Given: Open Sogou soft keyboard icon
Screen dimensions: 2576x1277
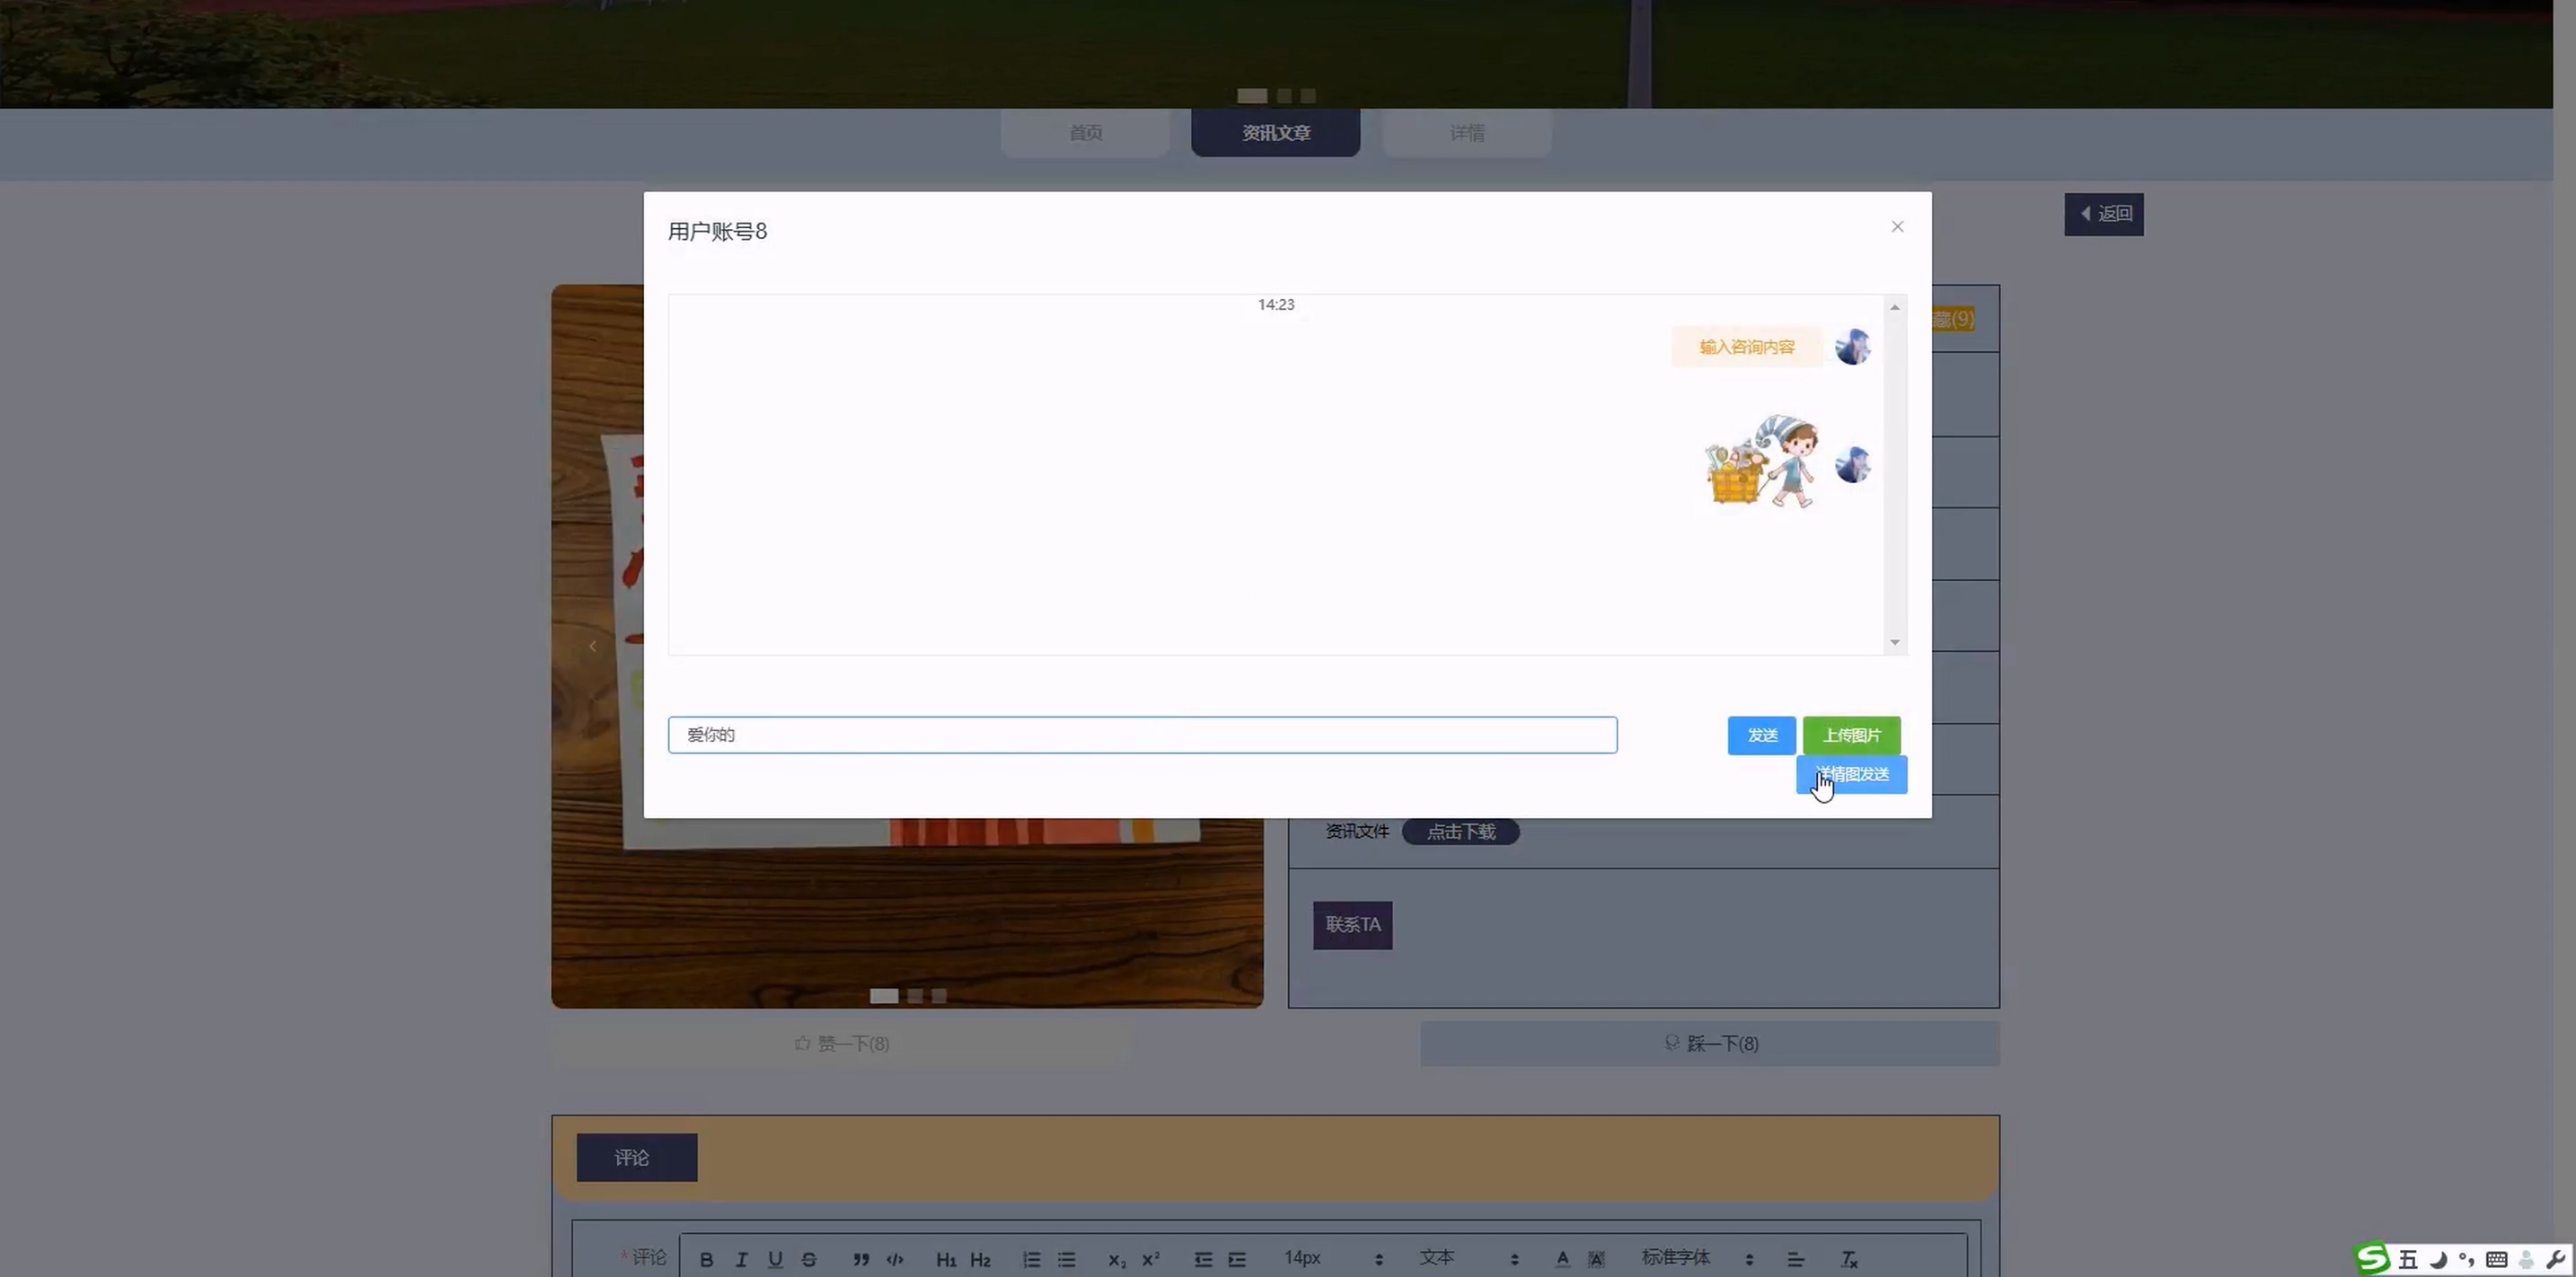Looking at the screenshot, I should point(2496,1259).
